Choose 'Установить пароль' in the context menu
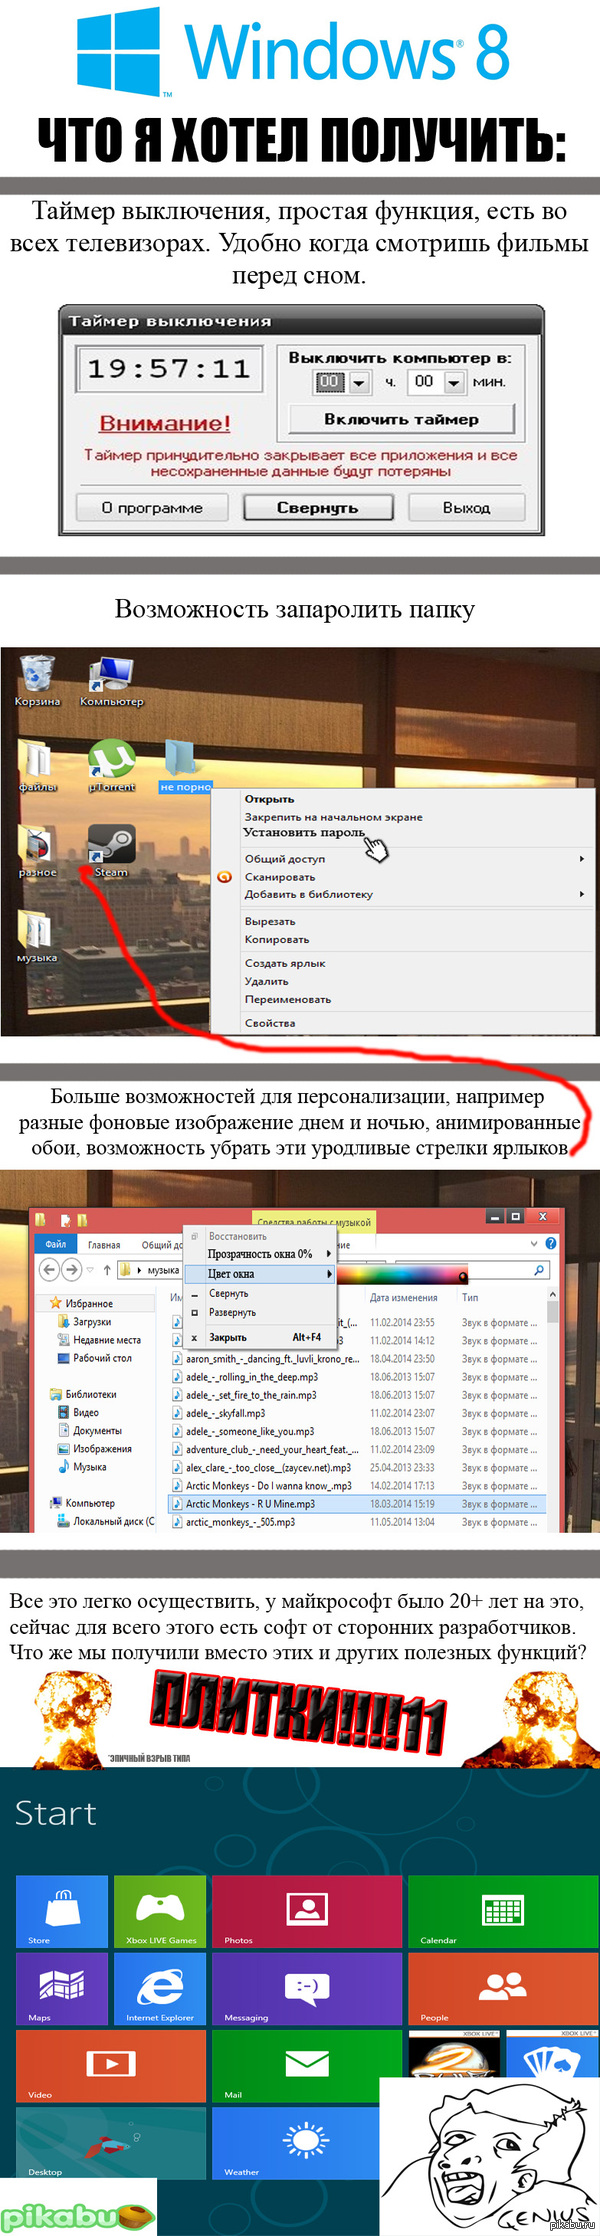The width and height of the screenshot is (600, 2236). coord(304,832)
